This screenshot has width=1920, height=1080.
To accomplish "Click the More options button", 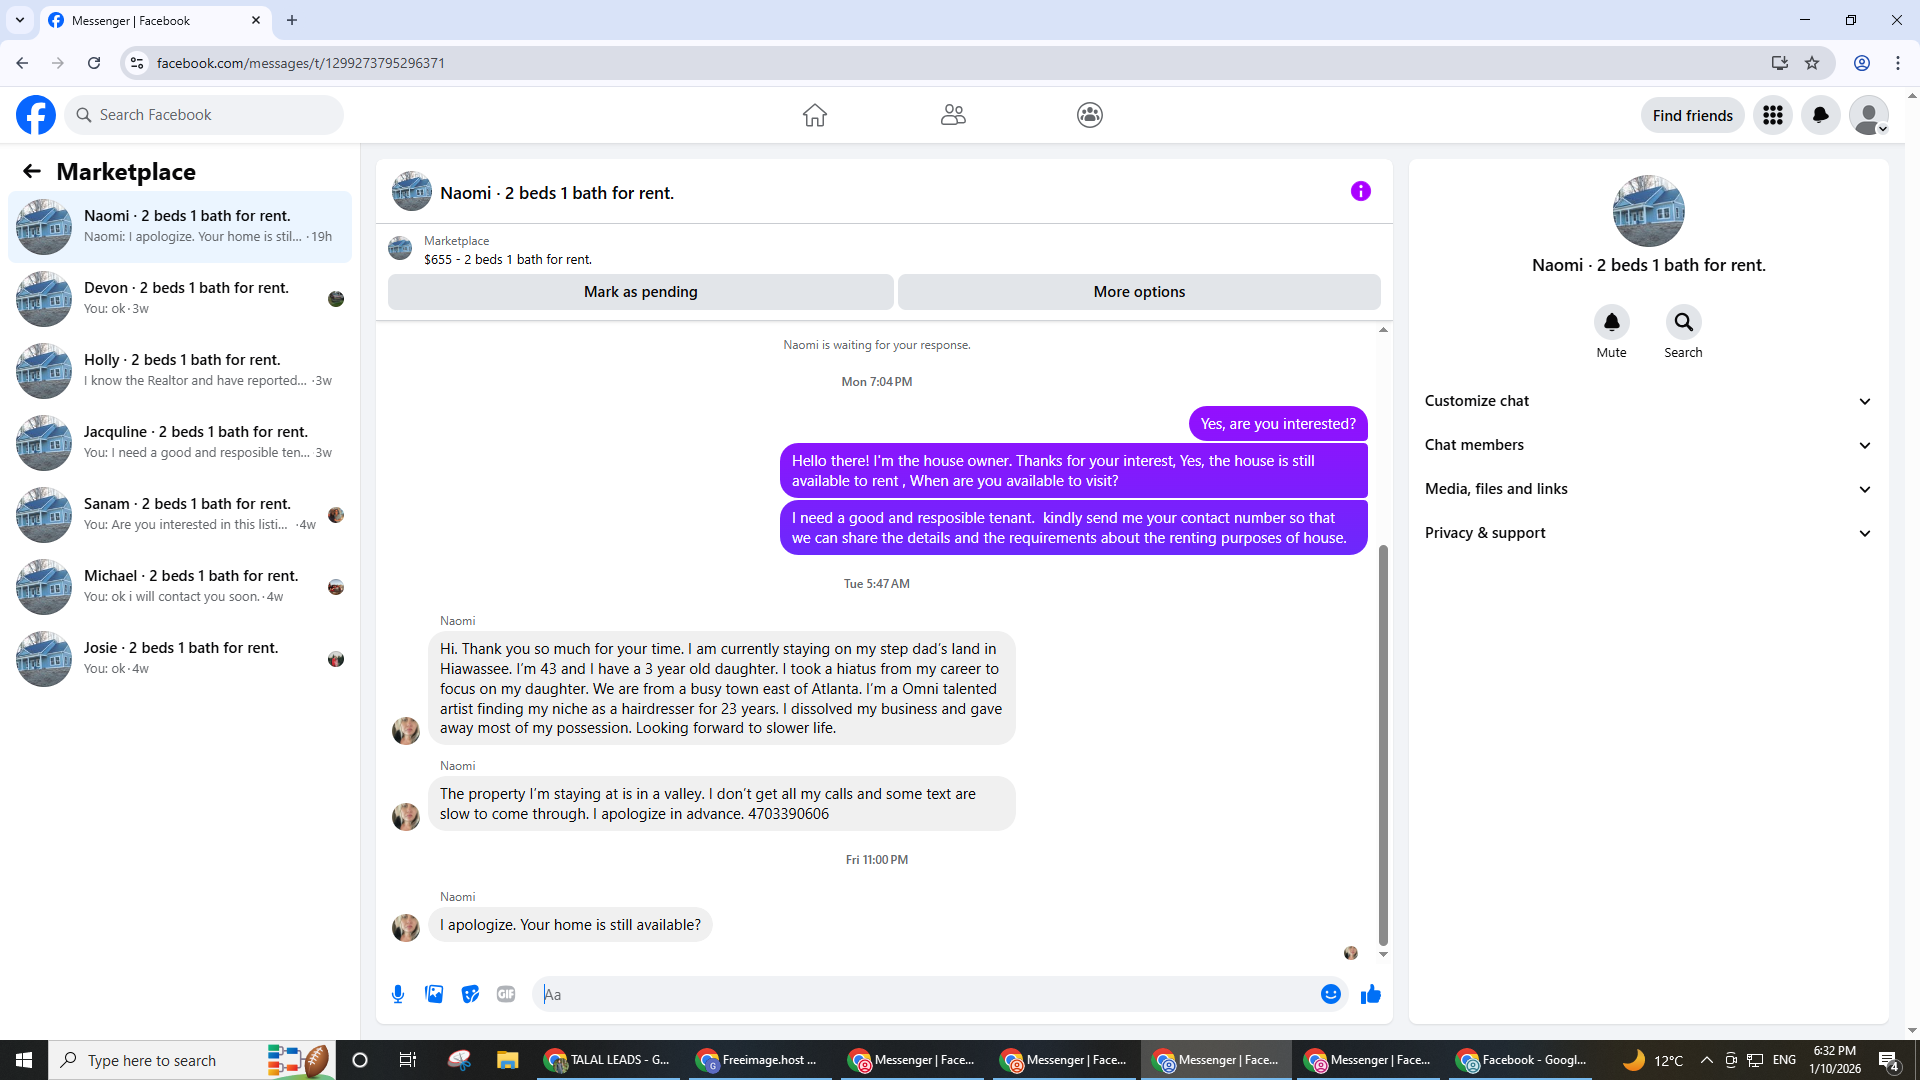I will click(1139, 292).
